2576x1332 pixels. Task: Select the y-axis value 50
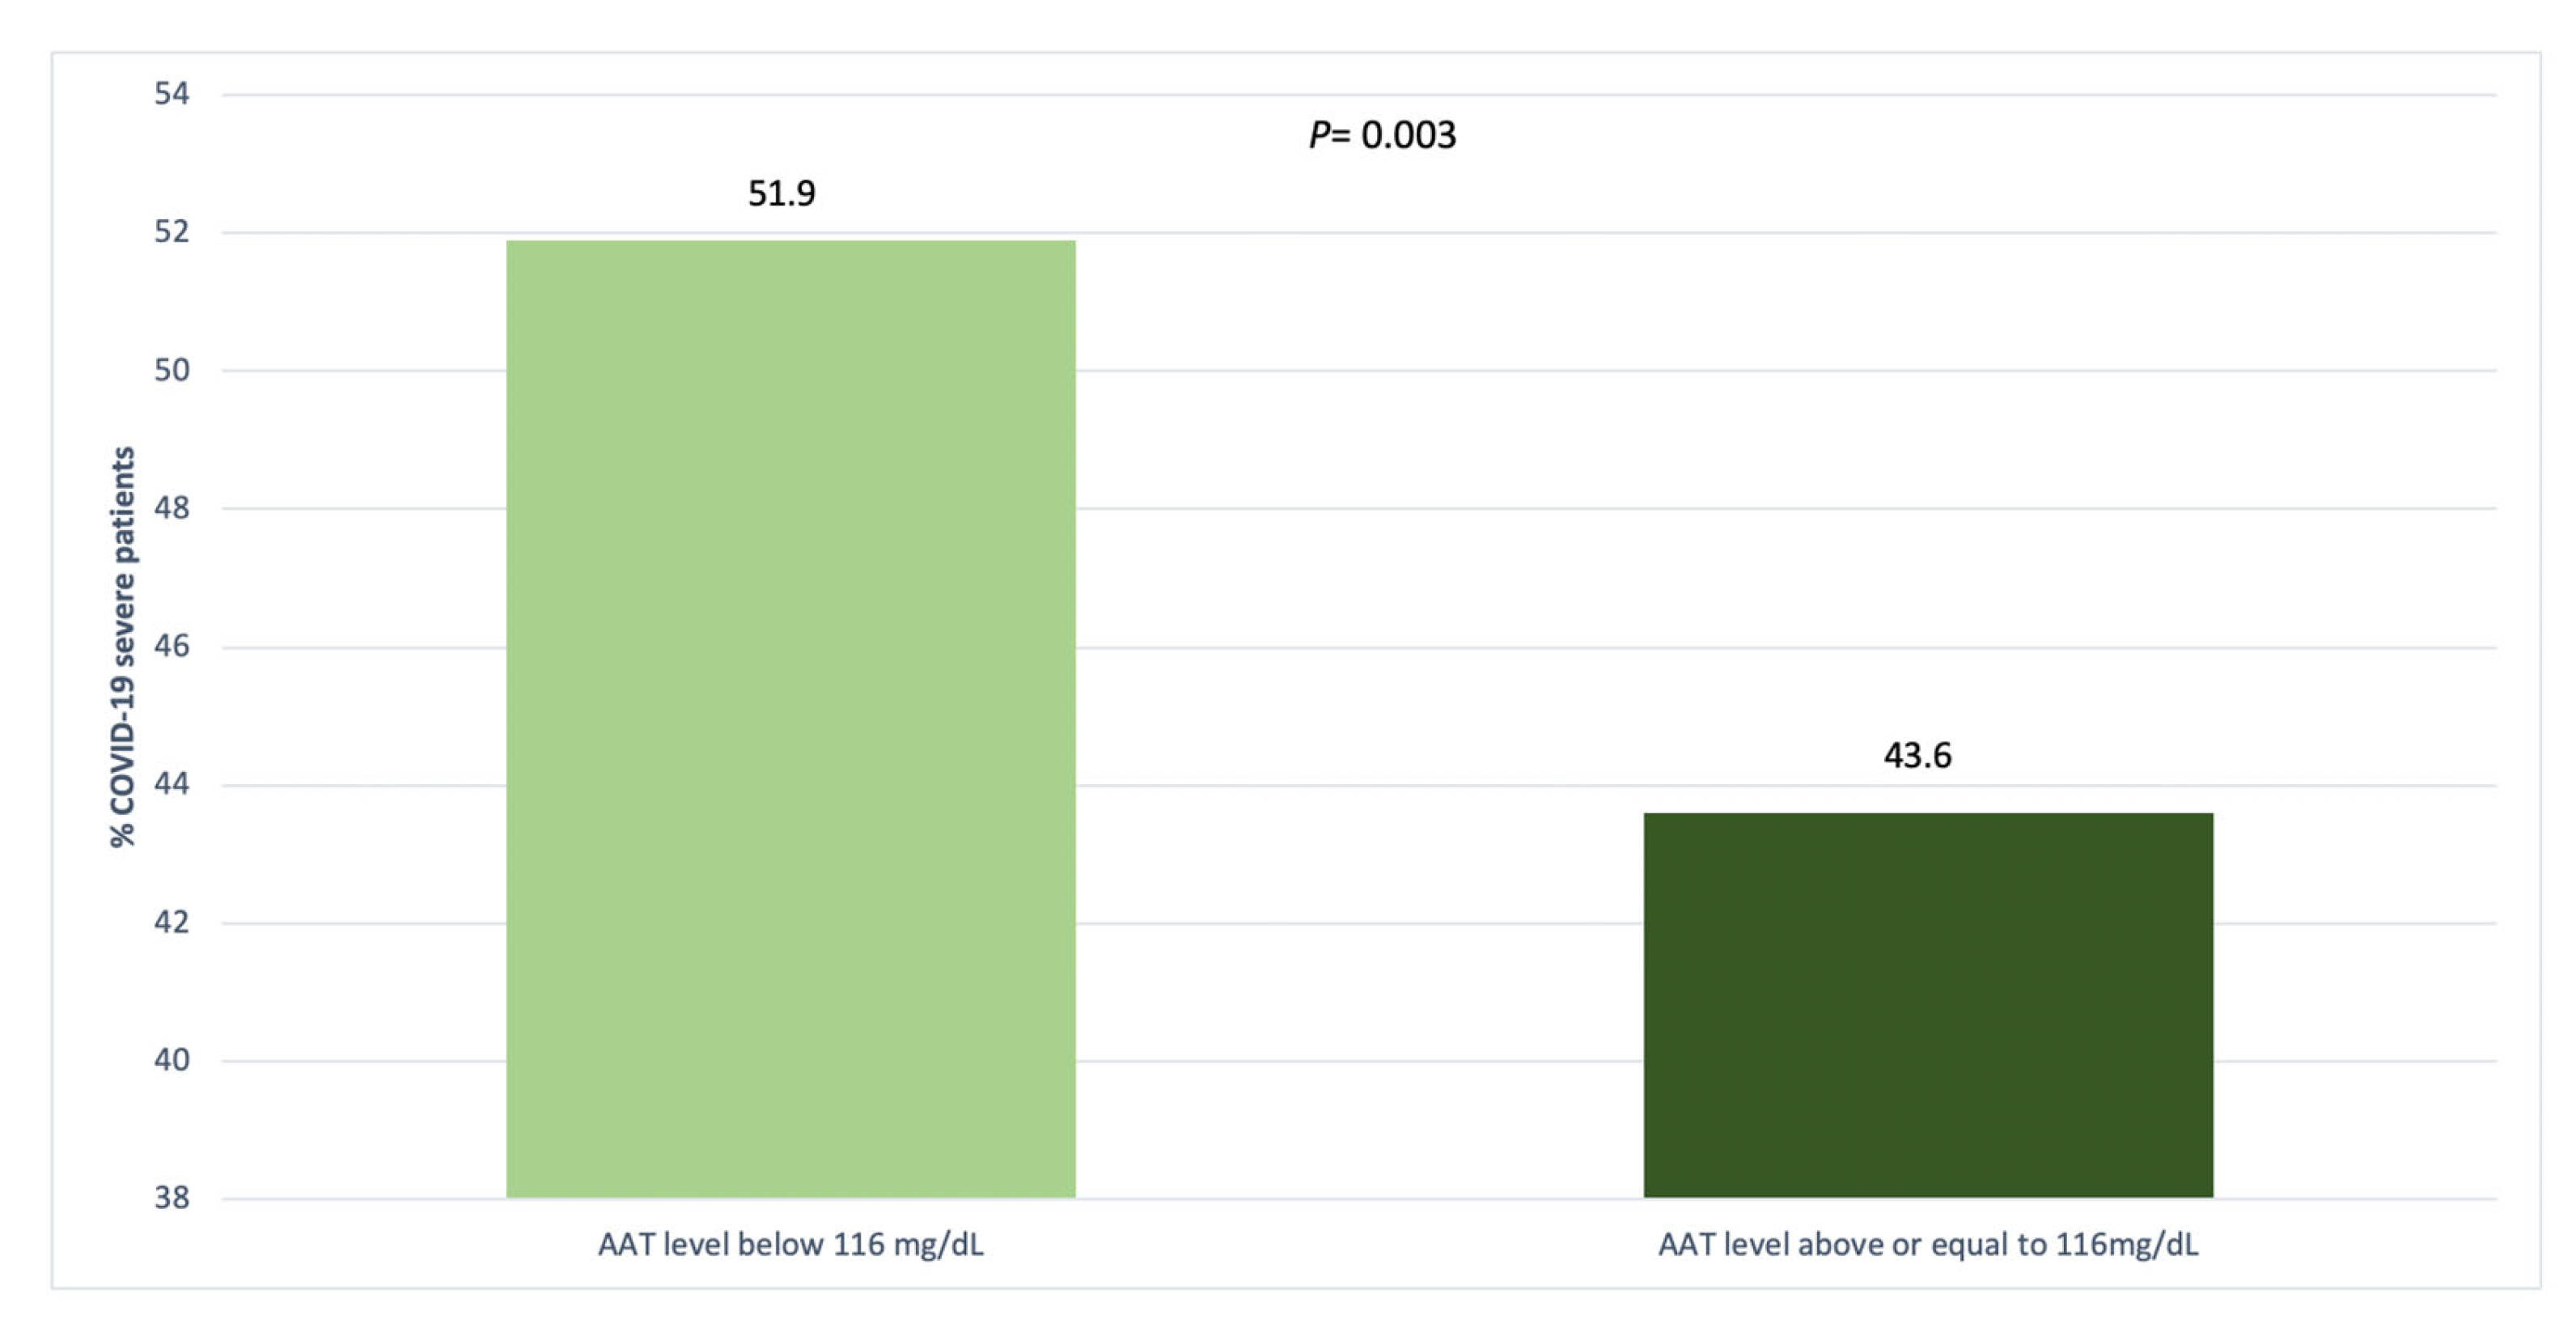click(171, 370)
